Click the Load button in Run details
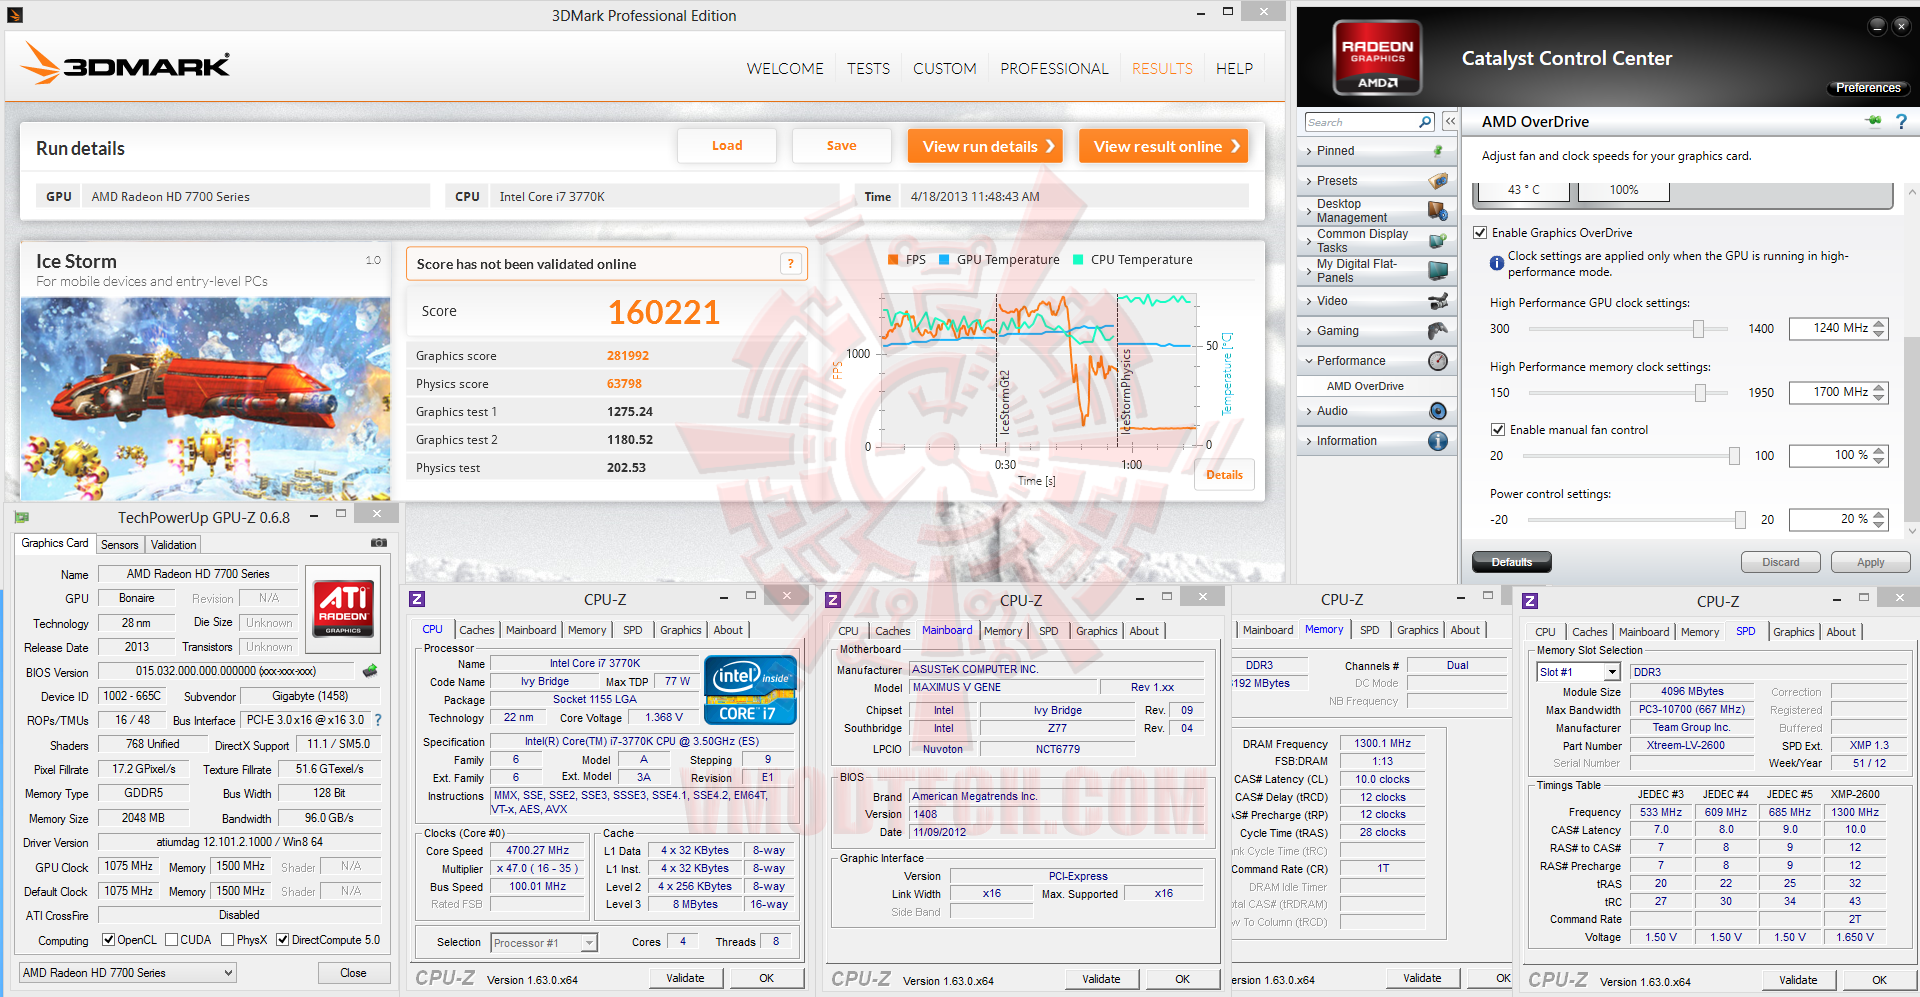Image resolution: width=1920 pixels, height=997 pixels. (727, 146)
